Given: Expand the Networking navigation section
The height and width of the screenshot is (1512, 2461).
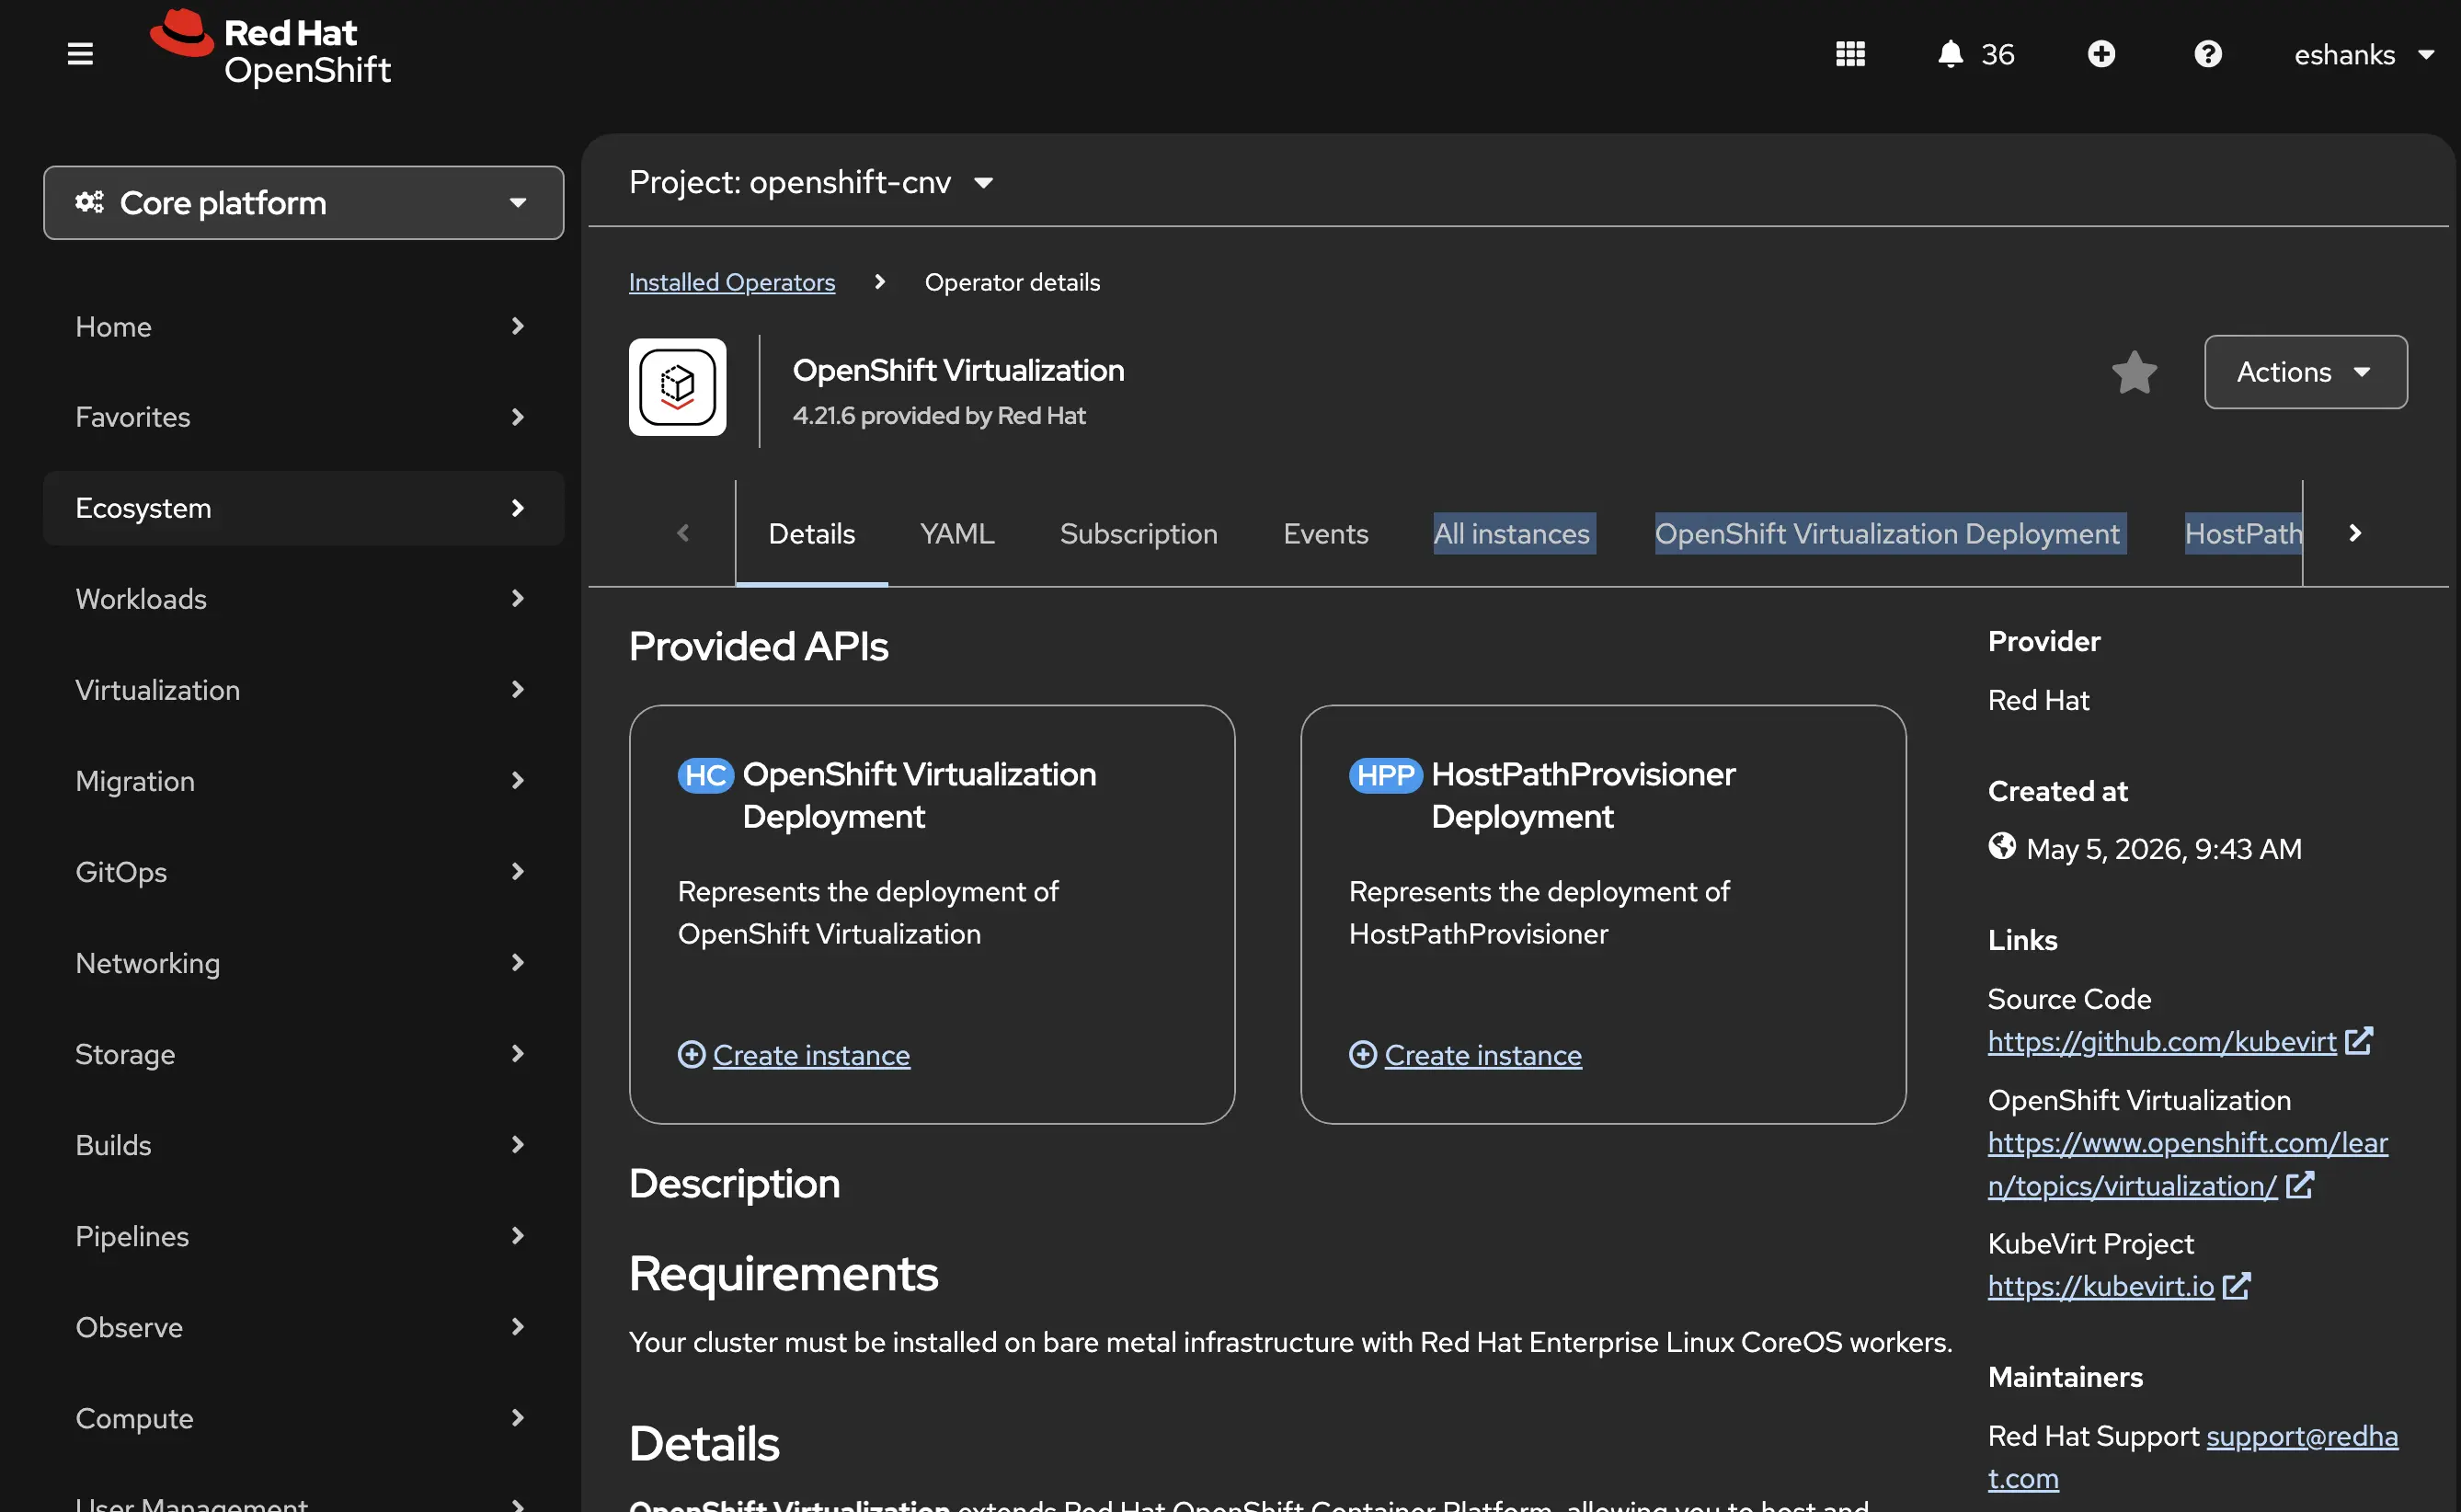Looking at the screenshot, I should (x=303, y=963).
